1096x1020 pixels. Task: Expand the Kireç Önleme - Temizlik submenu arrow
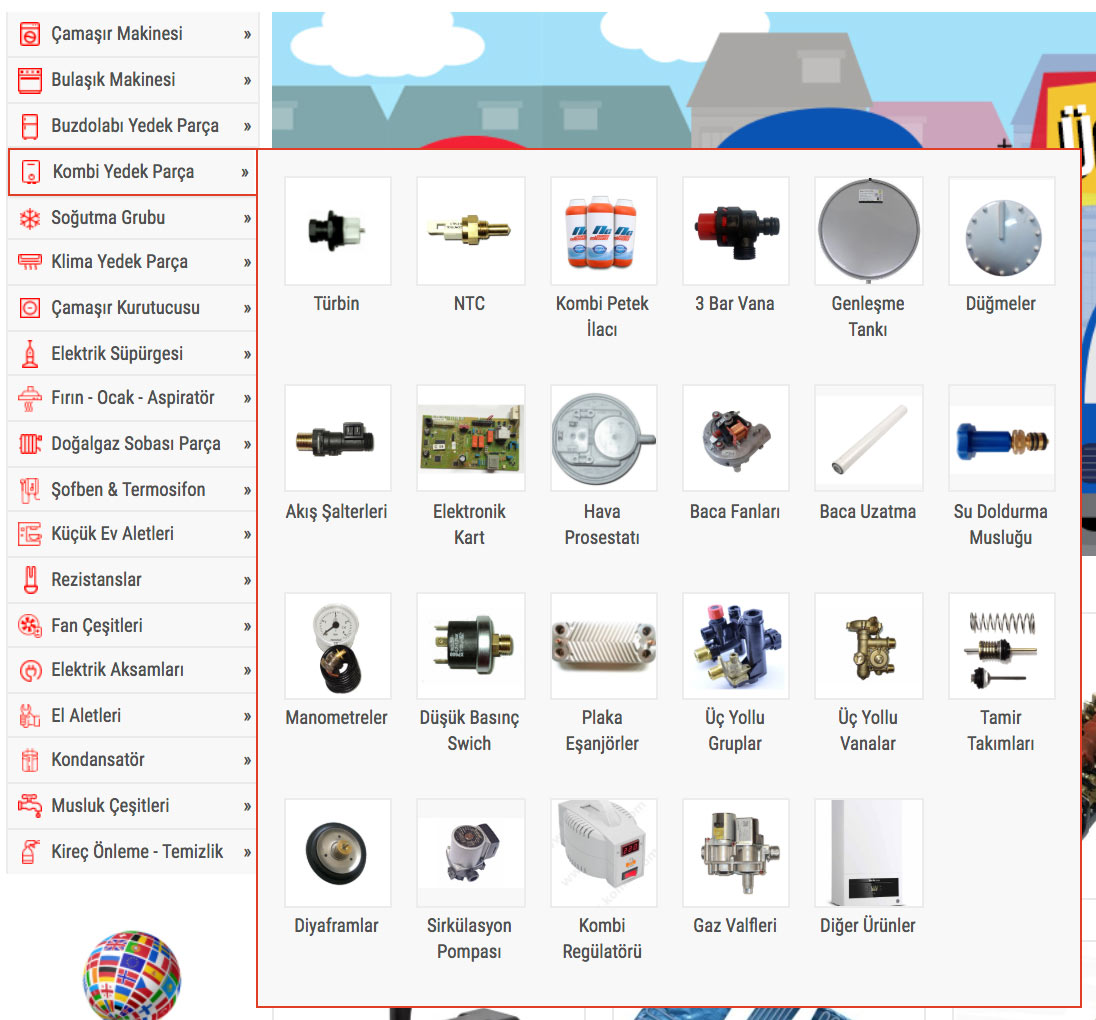(247, 852)
